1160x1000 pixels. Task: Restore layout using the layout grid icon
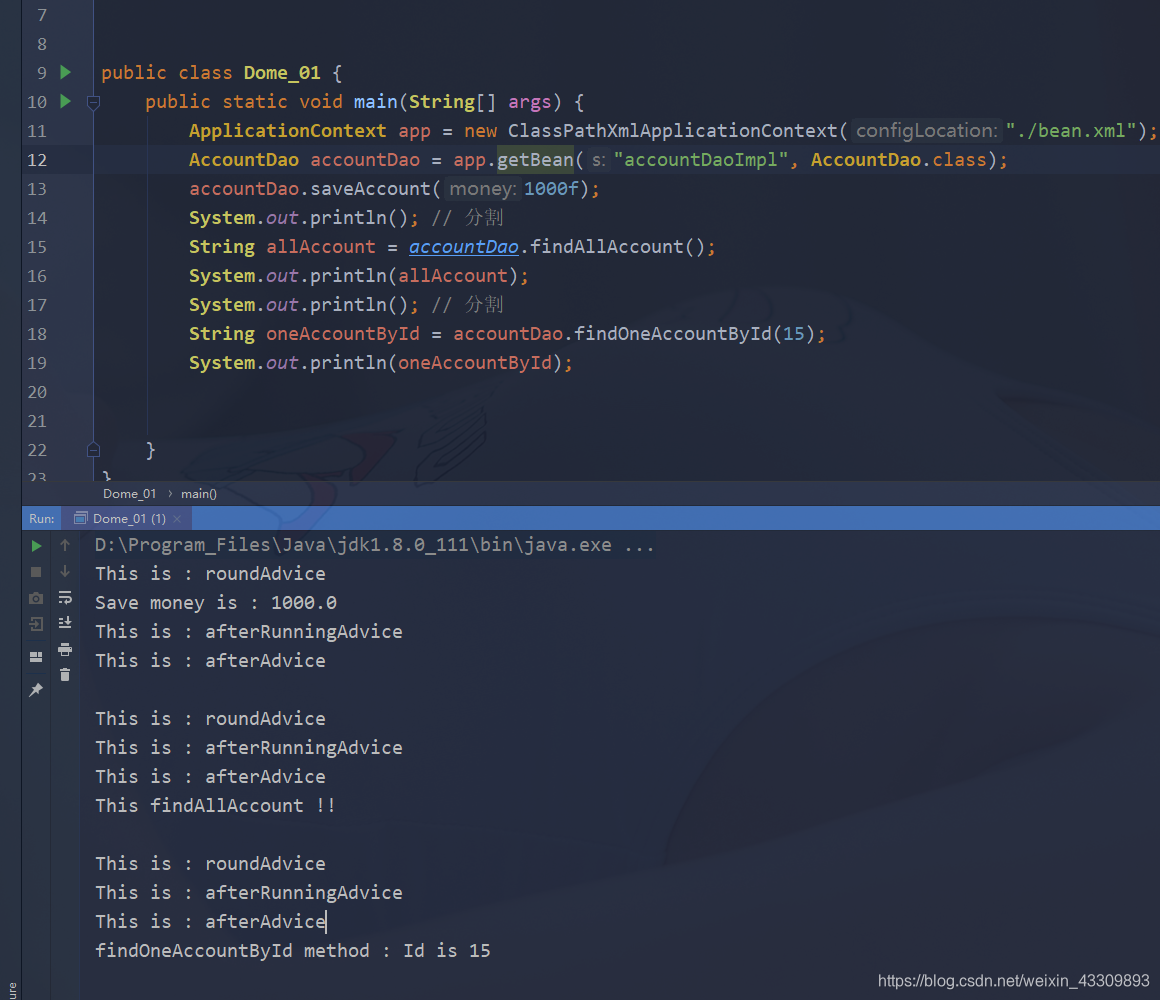[36, 657]
